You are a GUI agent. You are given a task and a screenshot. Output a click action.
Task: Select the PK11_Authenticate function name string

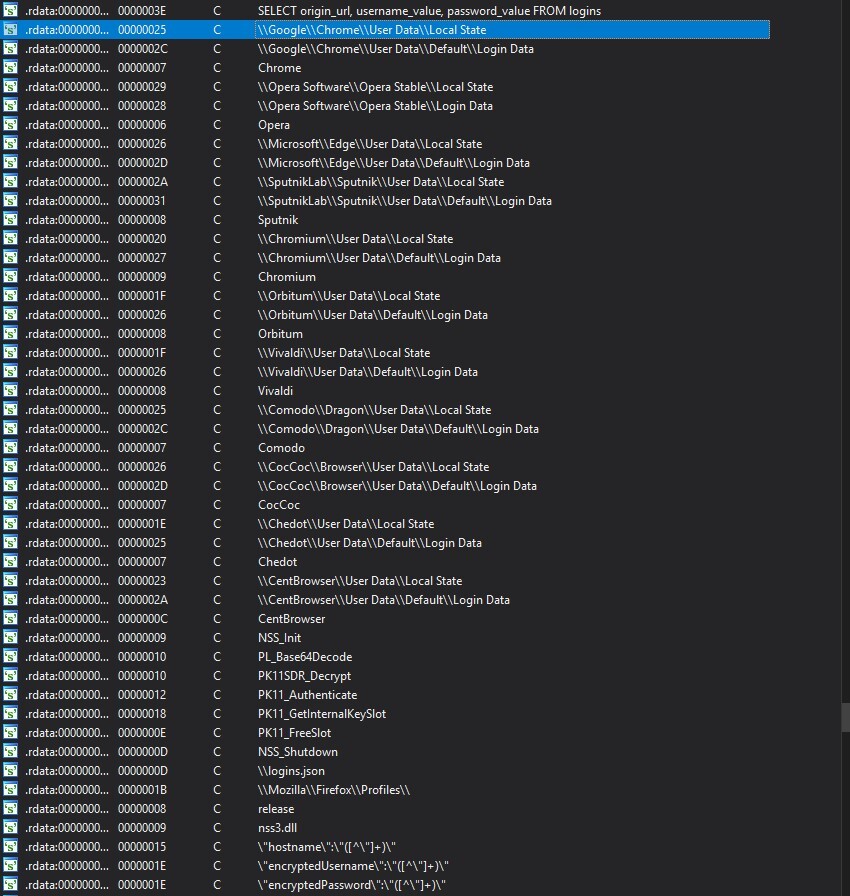(x=307, y=695)
